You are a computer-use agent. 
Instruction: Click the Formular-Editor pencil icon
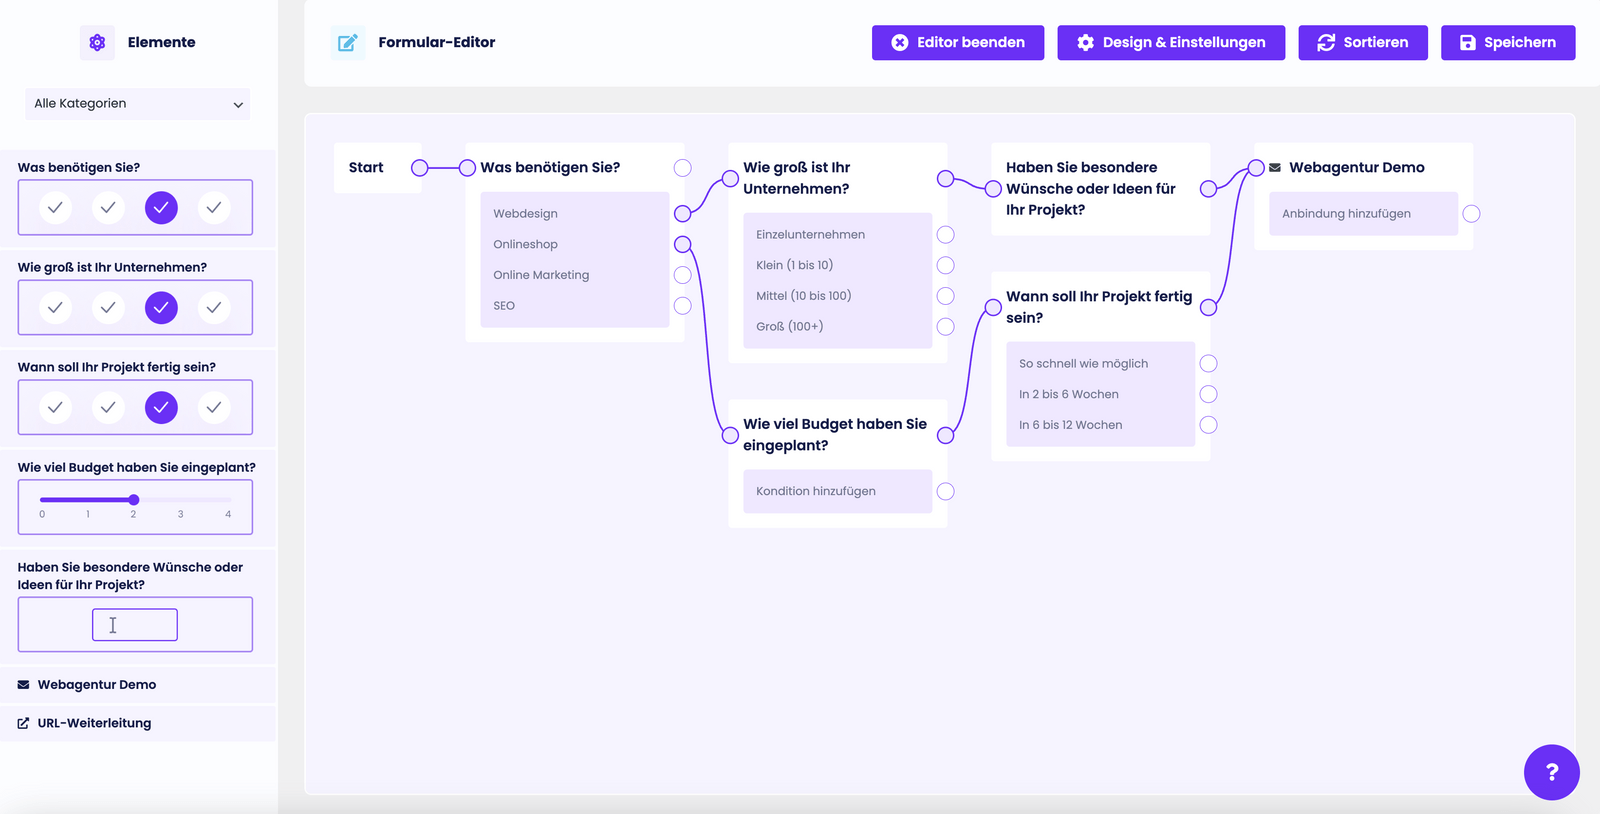[x=348, y=43]
